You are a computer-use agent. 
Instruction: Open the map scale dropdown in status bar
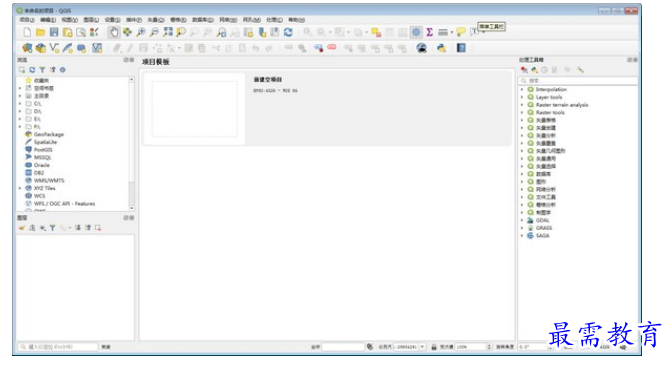pyautogui.click(x=422, y=347)
